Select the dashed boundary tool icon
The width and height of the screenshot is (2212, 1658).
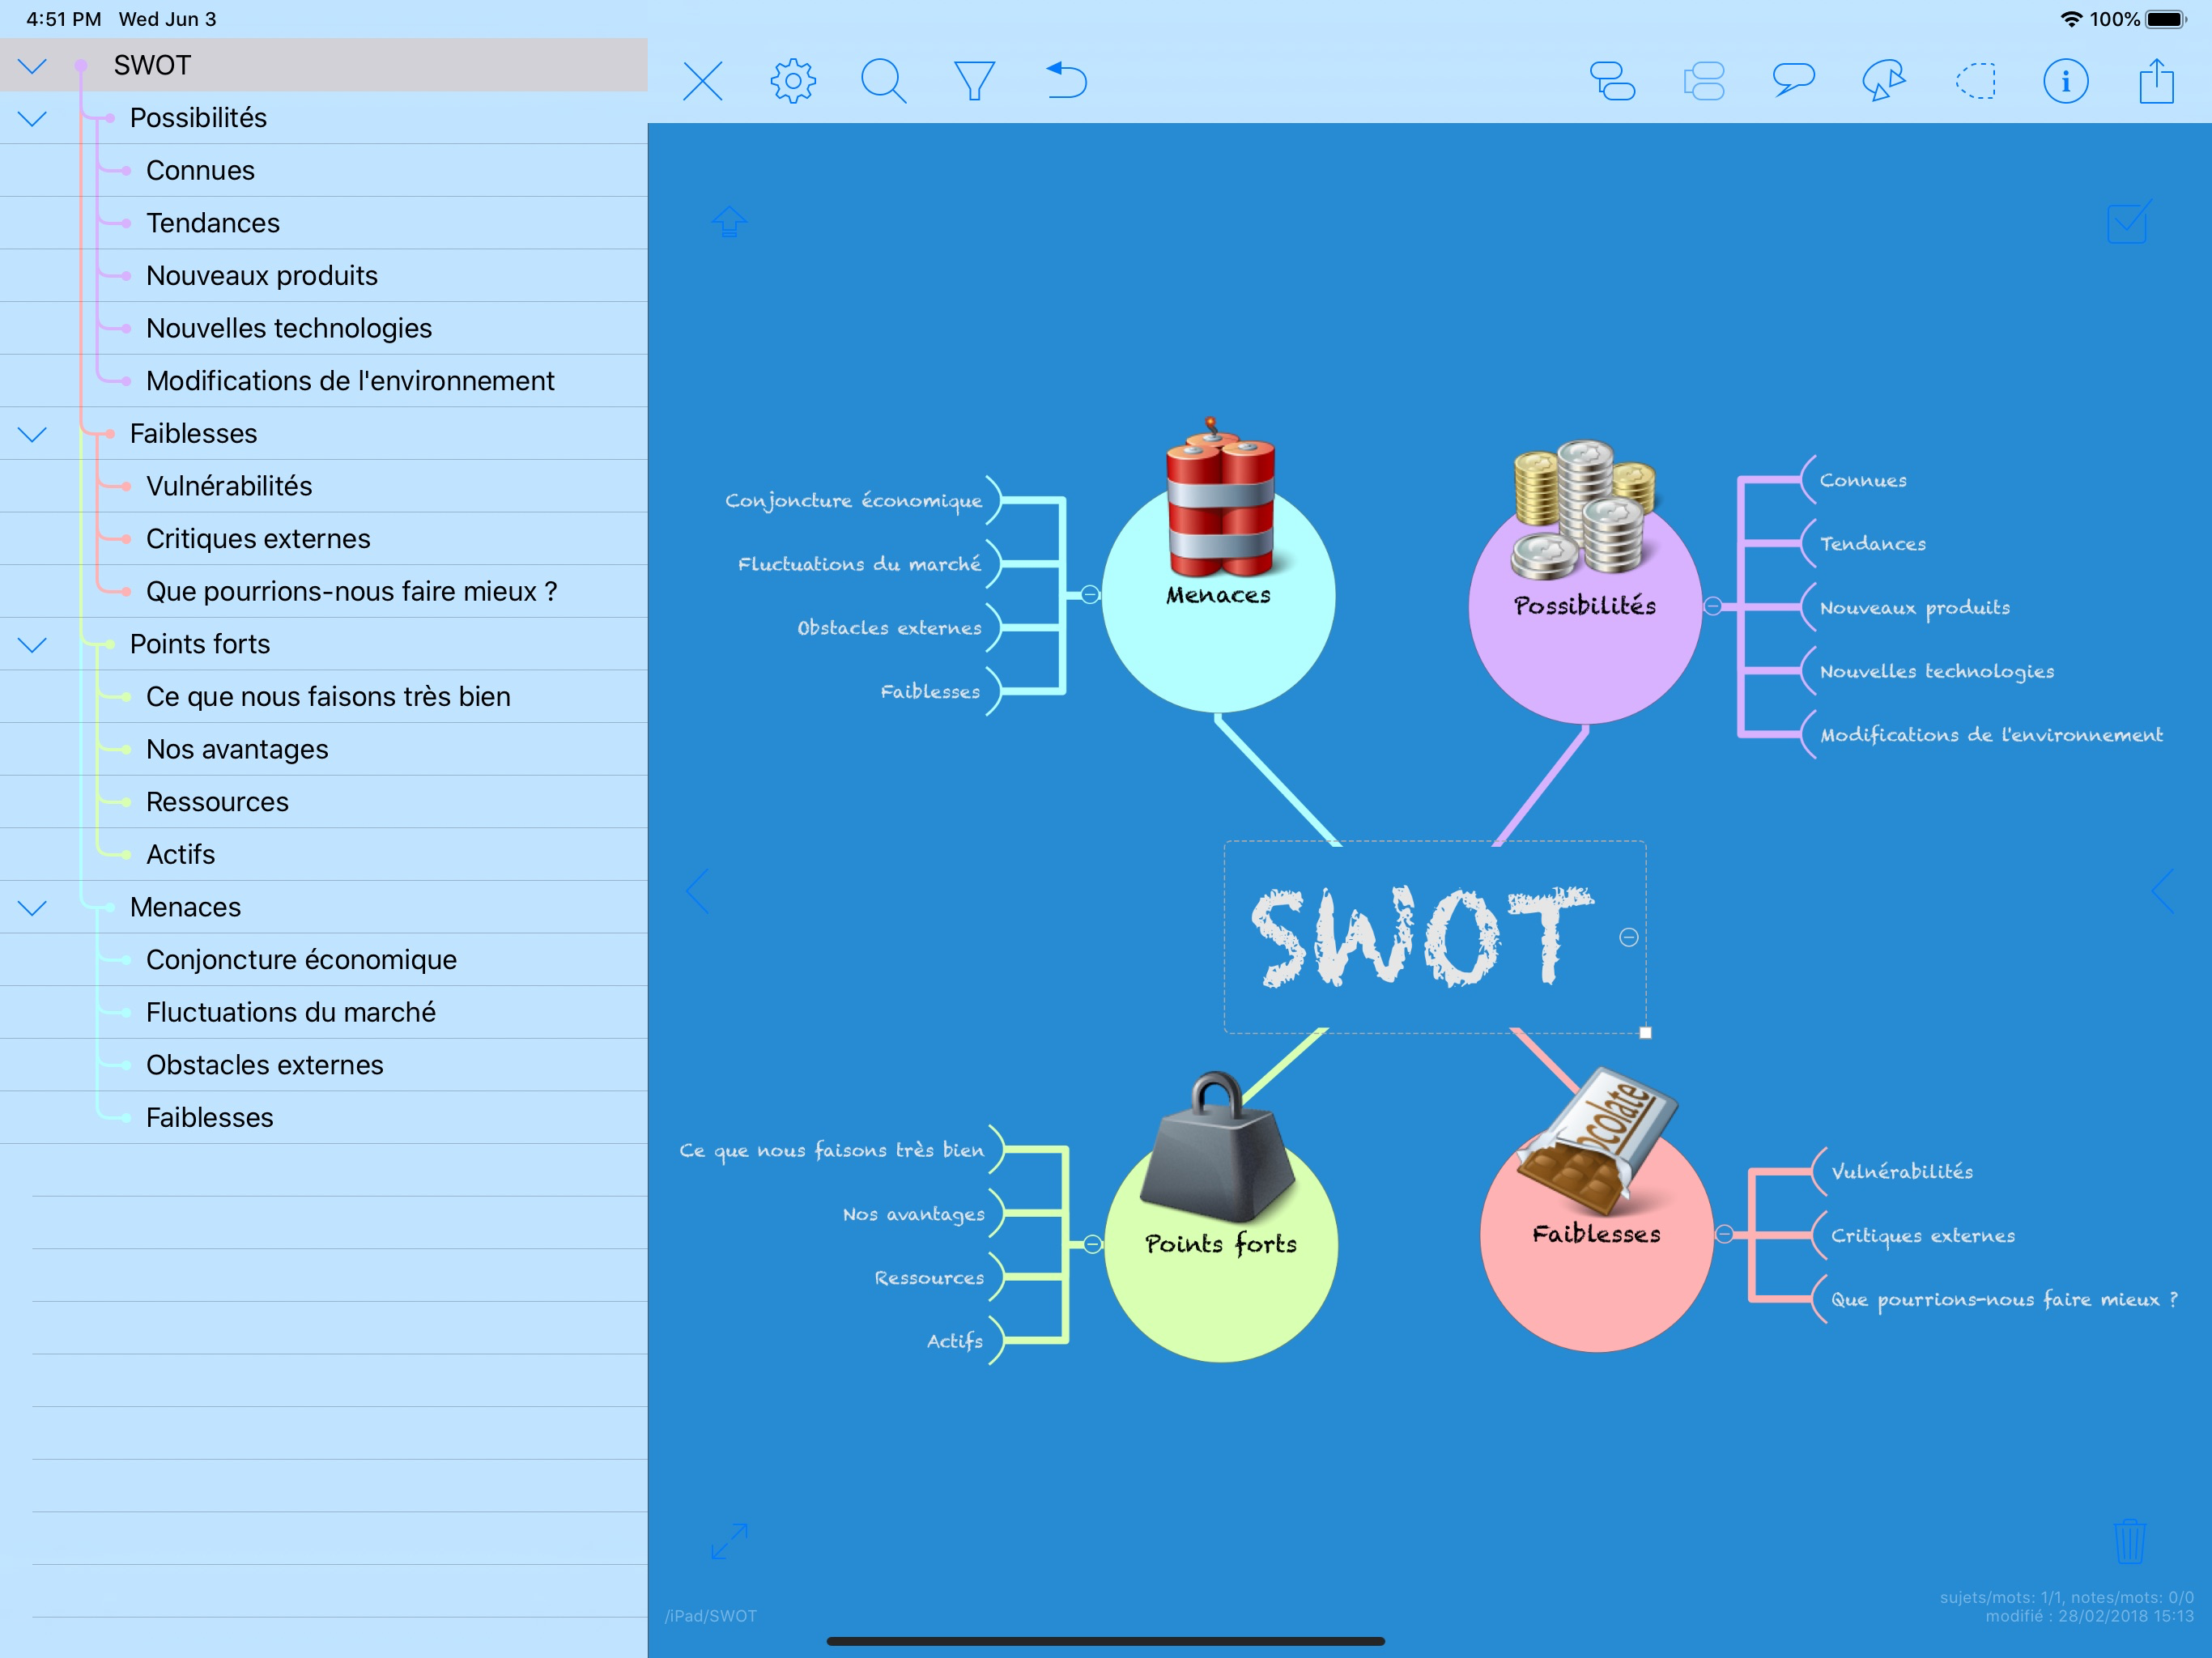click(1975, 81)
